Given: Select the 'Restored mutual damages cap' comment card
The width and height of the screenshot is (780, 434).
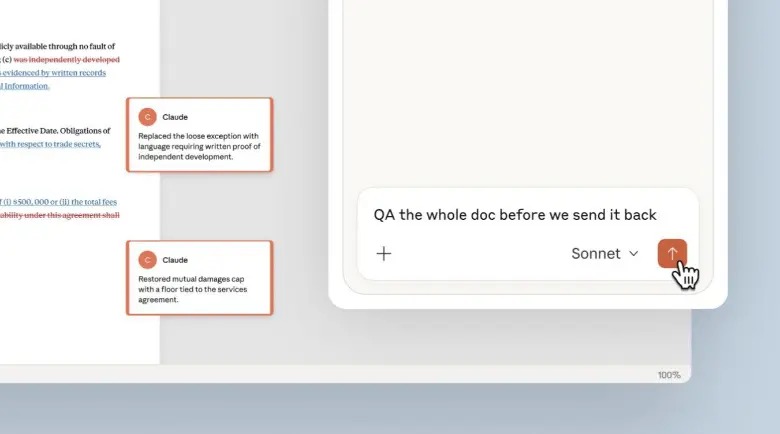Looking at the screenshot, I should [199, 278].
